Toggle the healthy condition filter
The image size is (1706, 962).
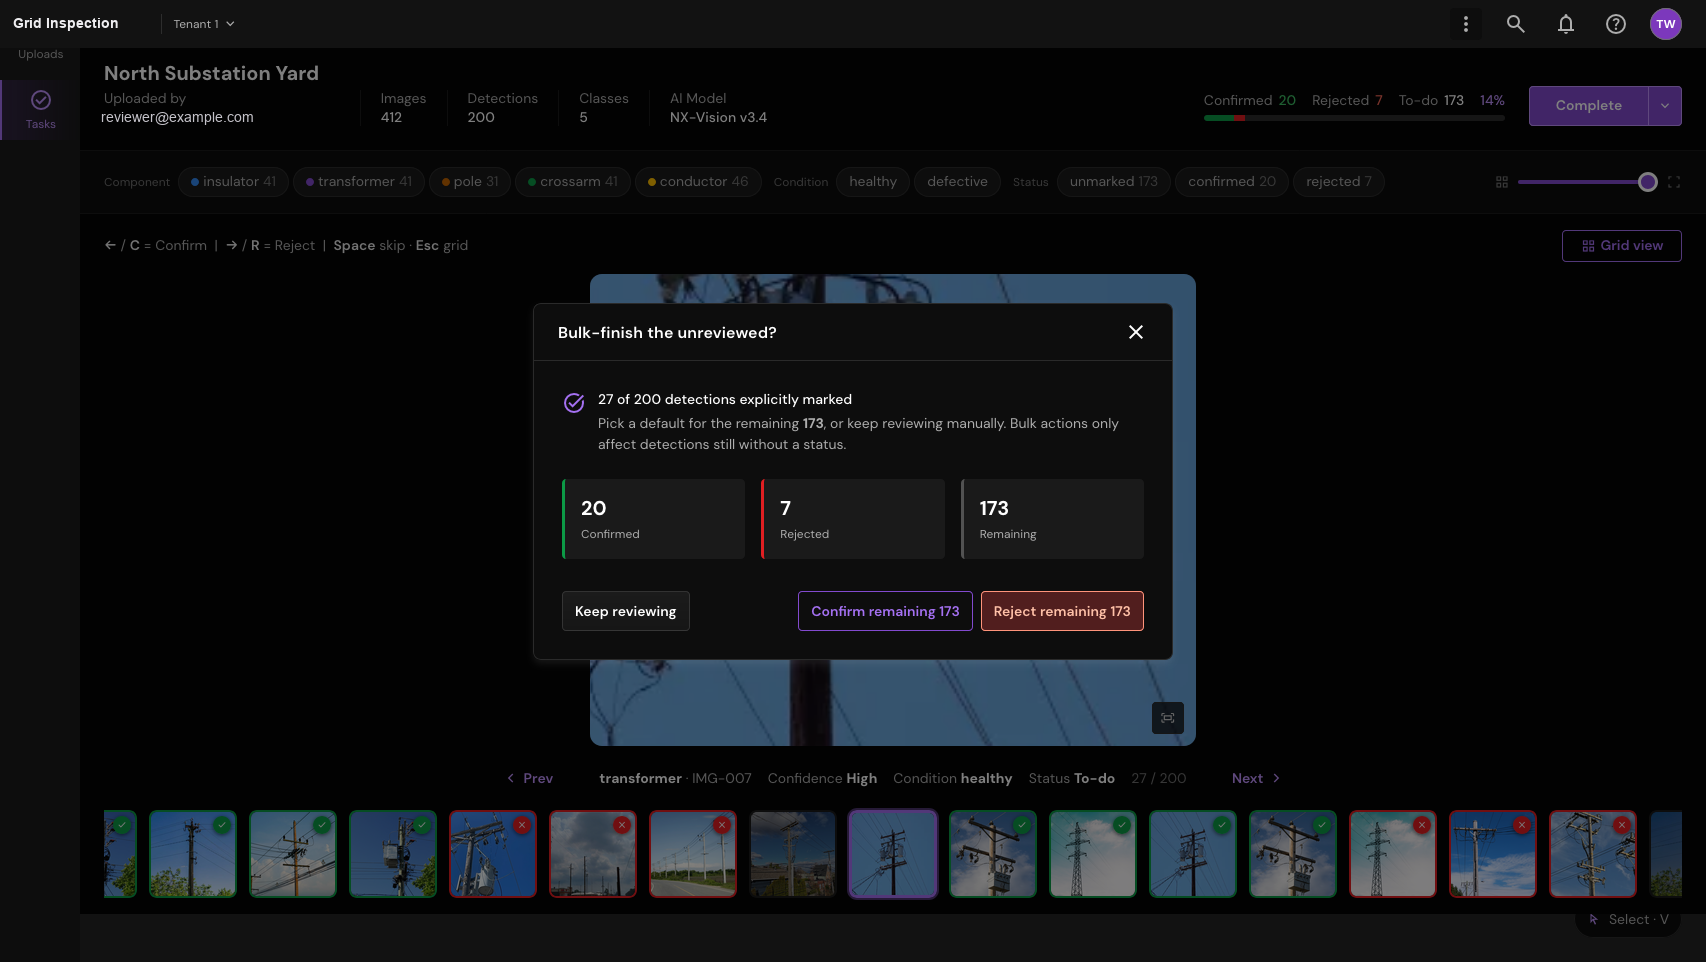(x=873, y=182)
